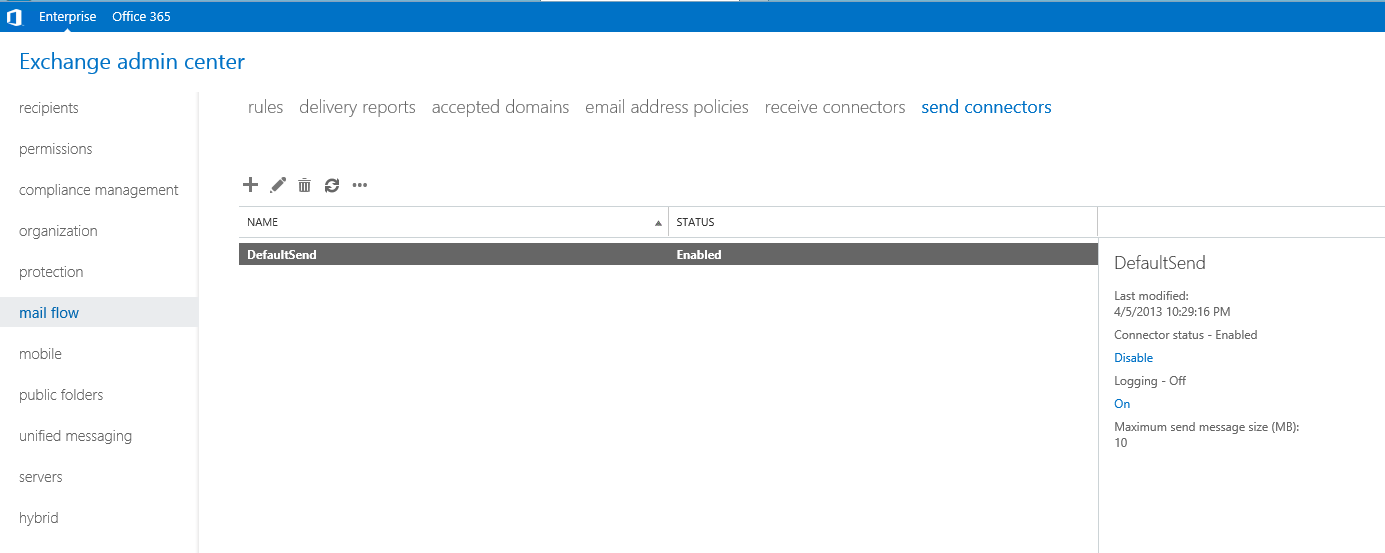The height and width of the screenshot is (553, 1385).
Task: Open the servers section in sidebar
Action: 41,477
